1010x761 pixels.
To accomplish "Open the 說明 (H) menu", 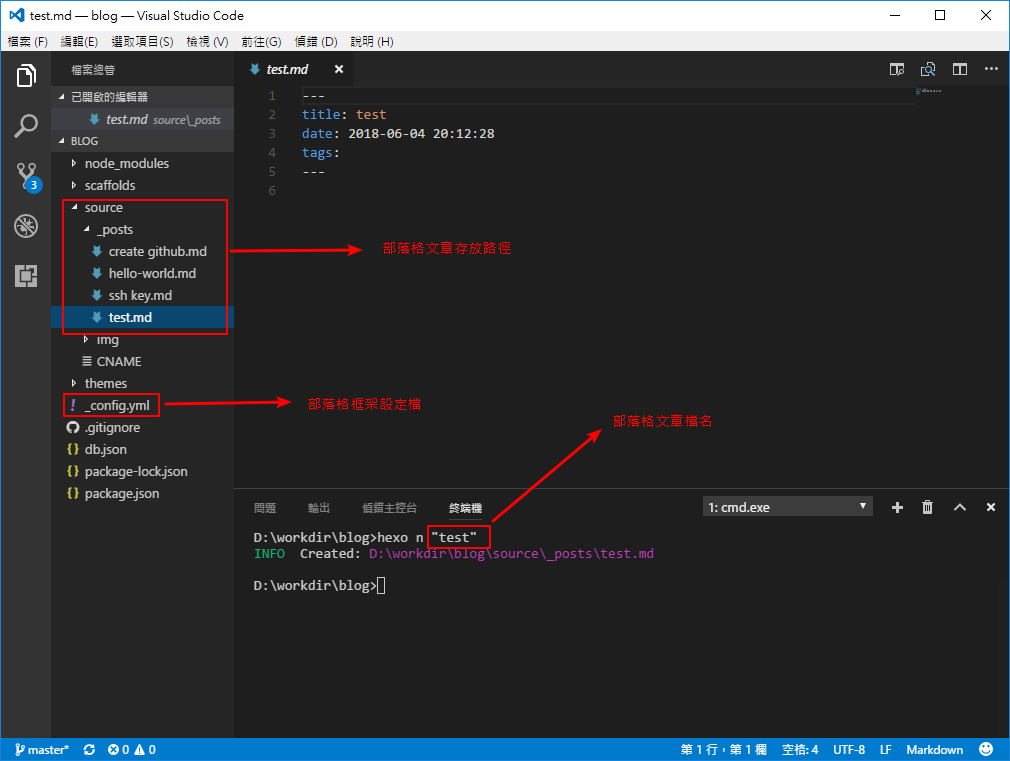I will tap(372, 41).
